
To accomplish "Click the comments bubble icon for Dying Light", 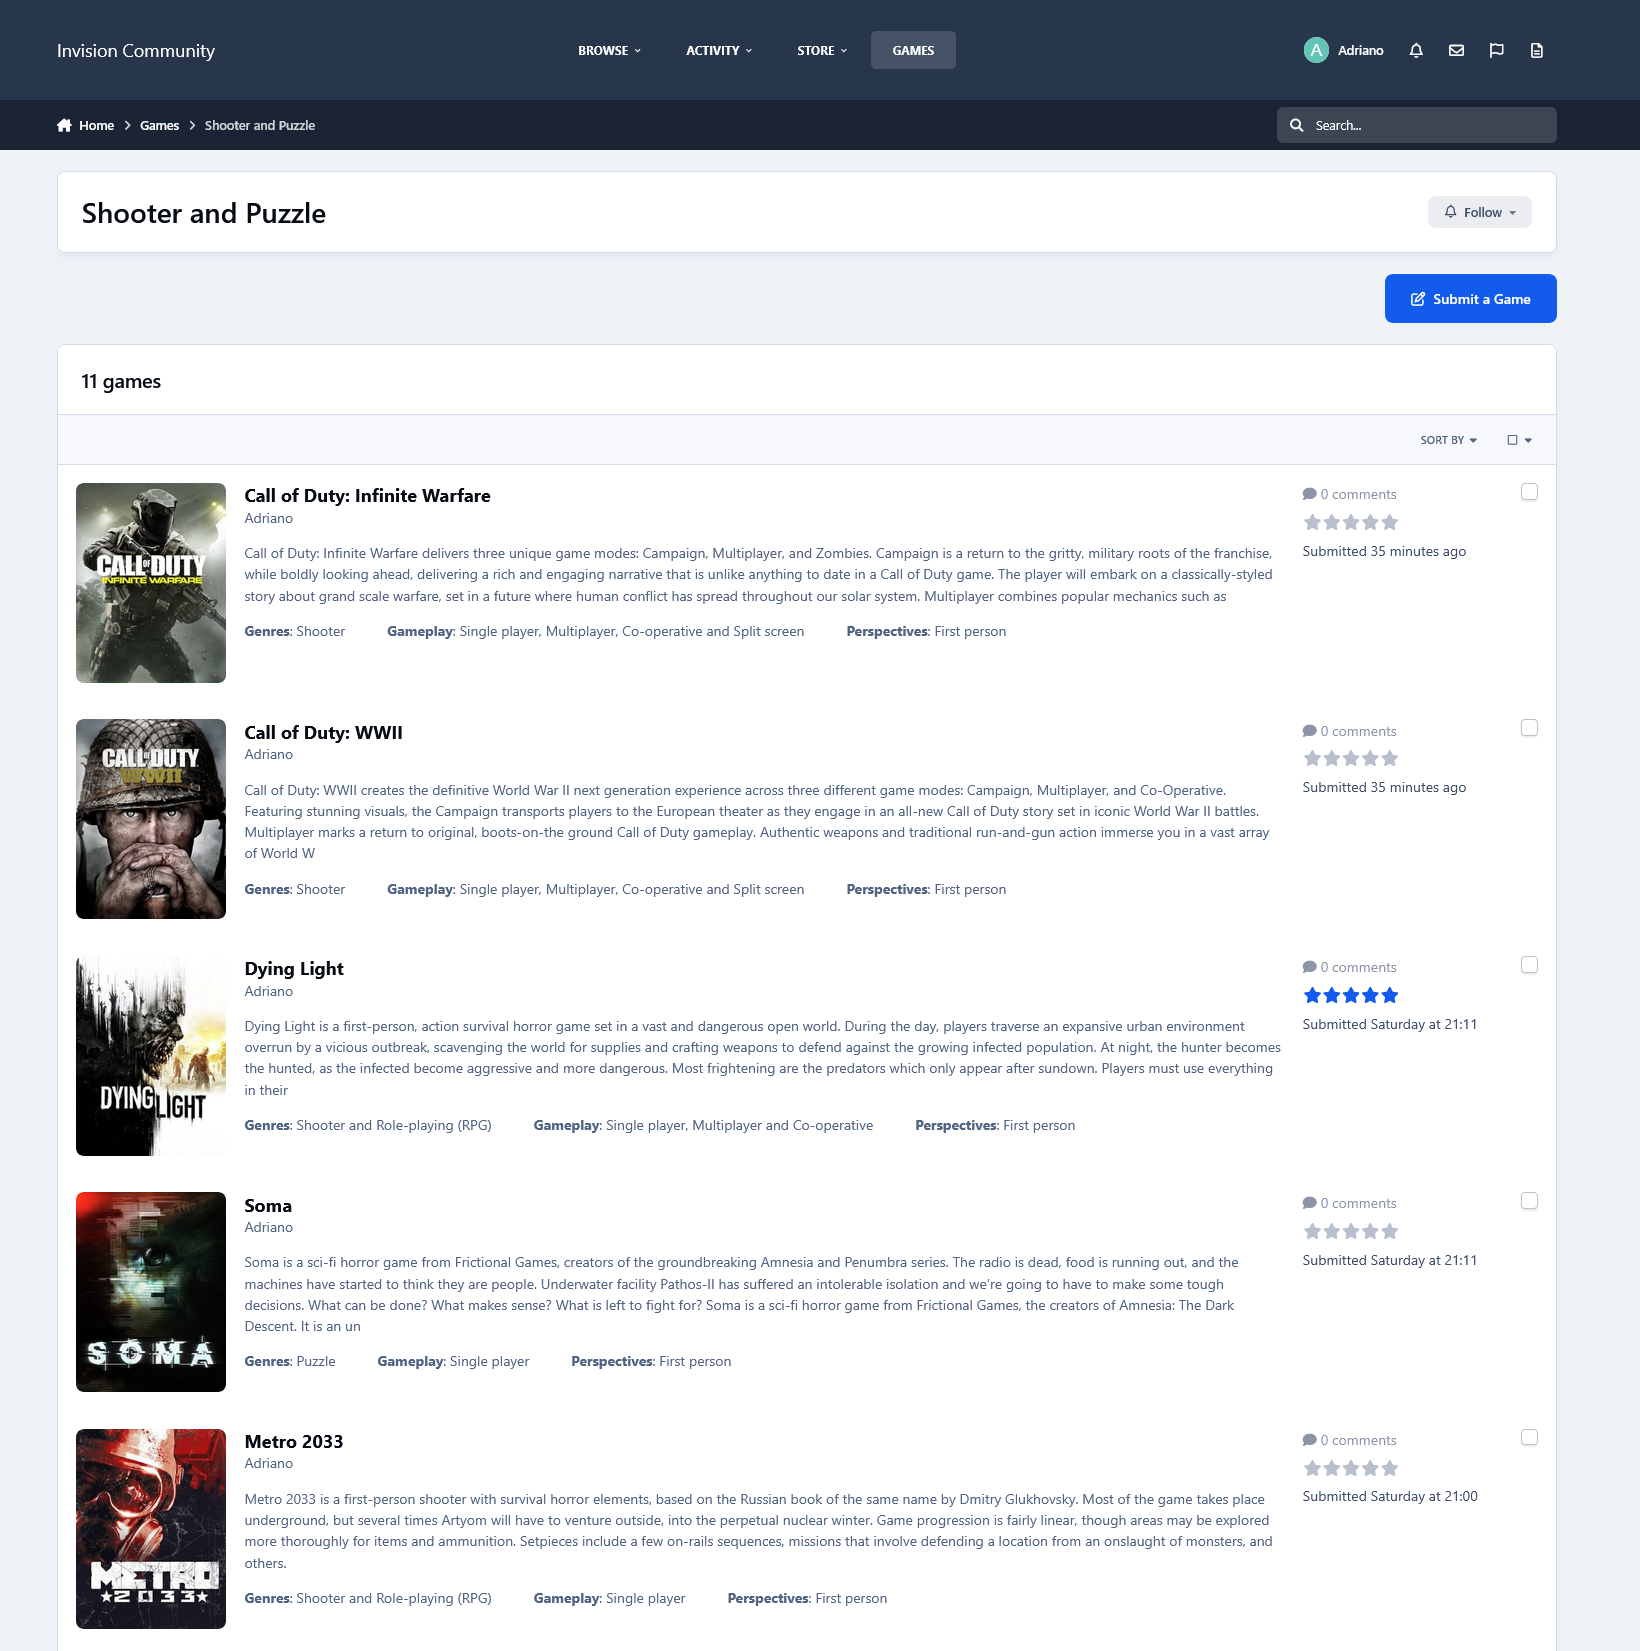I will coord(1309,967).
